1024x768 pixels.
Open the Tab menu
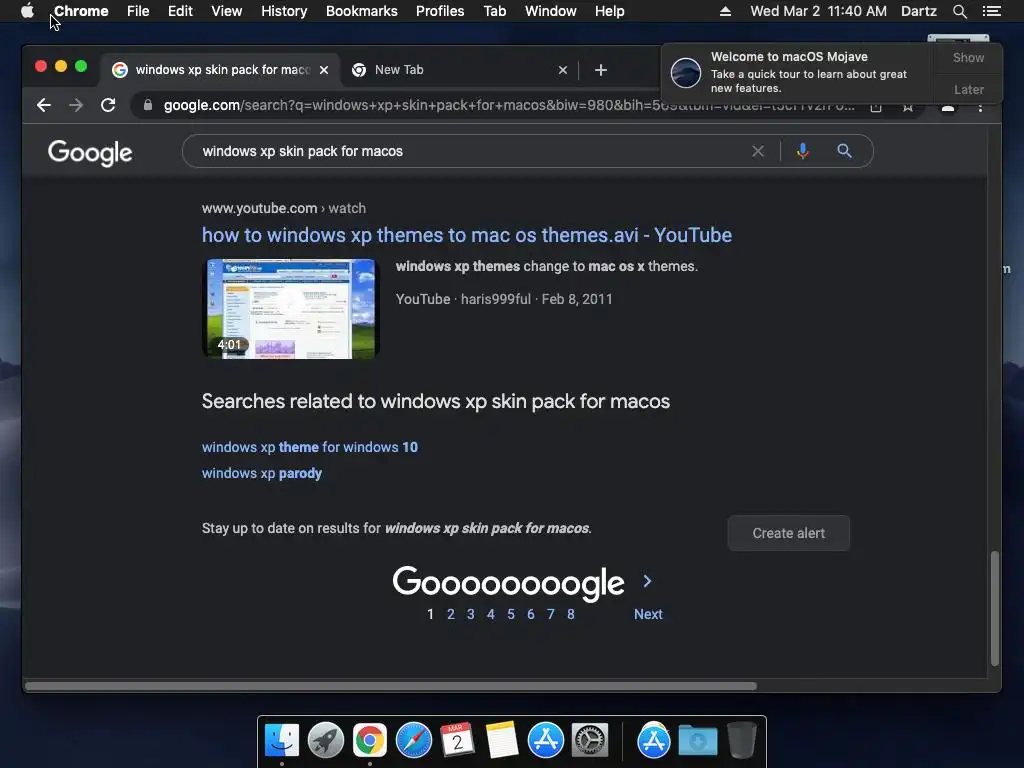tap(494, 11)
